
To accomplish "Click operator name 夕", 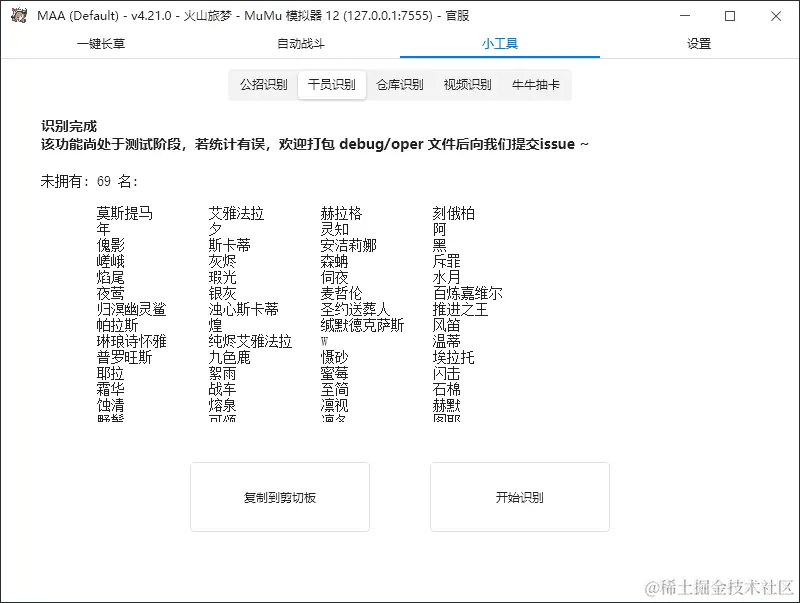I will [x=215, y=229].
